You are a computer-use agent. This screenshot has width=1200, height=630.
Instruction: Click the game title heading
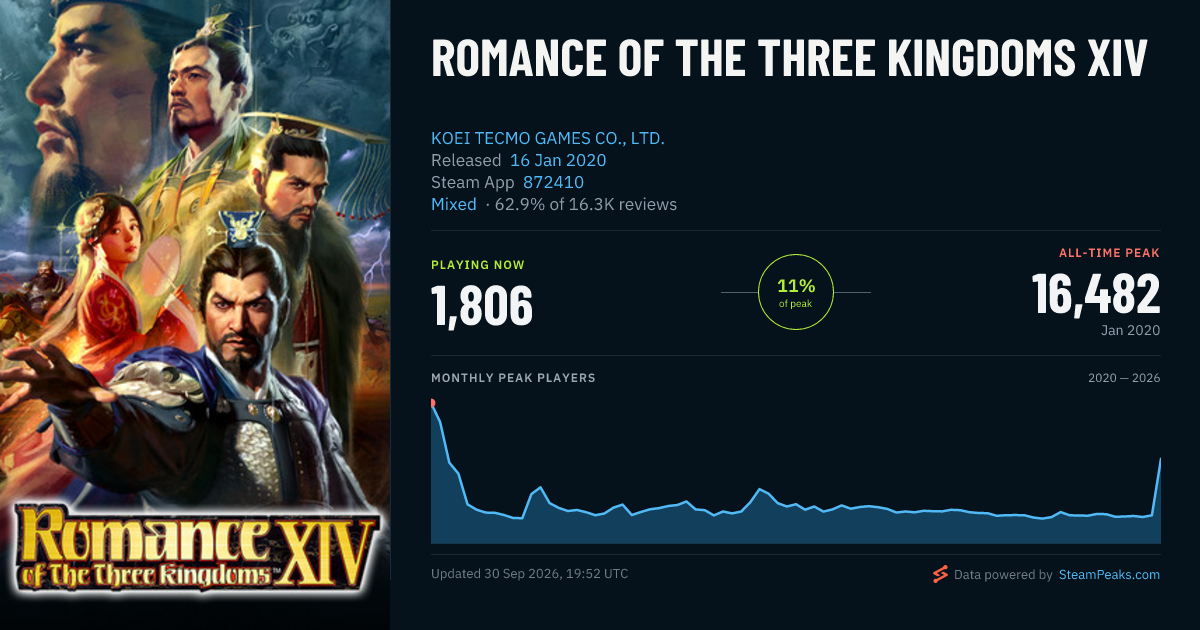pyautogui.click(x=788, y=60)
